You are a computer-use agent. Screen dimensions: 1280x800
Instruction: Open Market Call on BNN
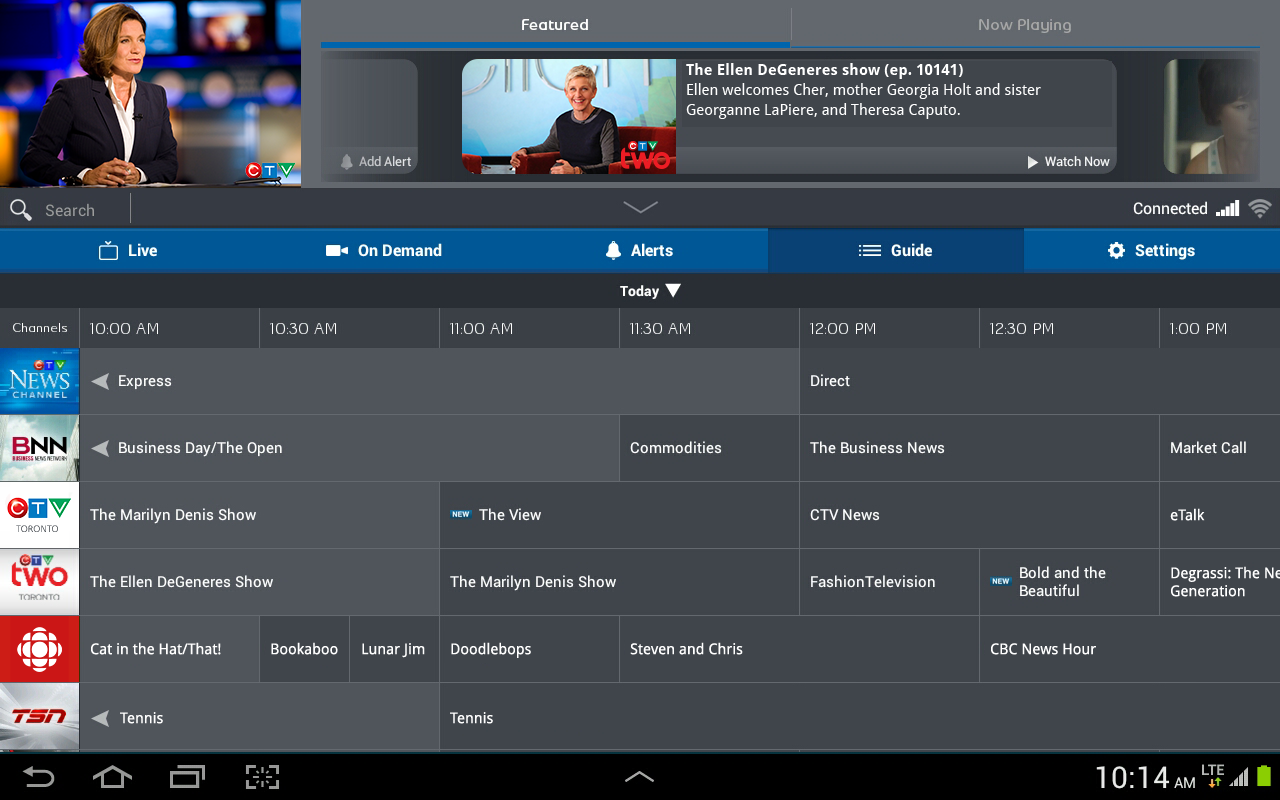tap(1220, 448)
